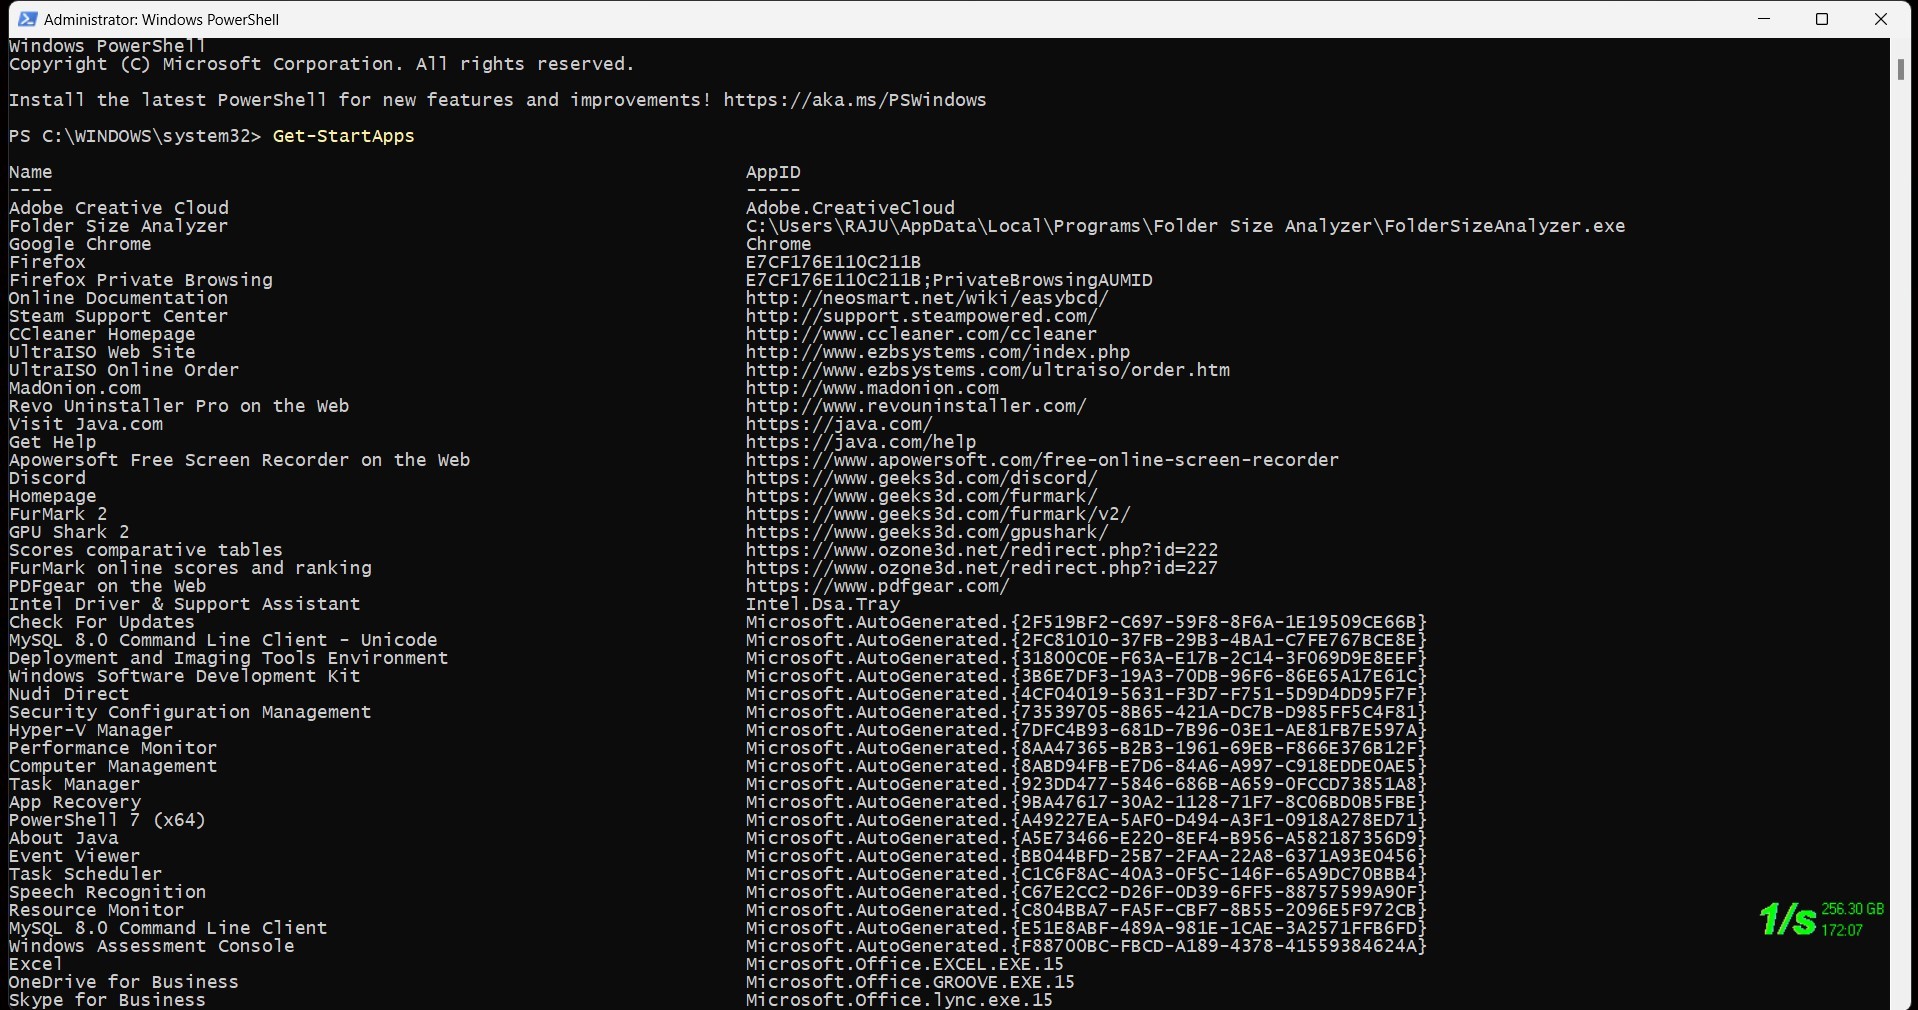Click the OneDrive for Business entry

tap(124, 982)
